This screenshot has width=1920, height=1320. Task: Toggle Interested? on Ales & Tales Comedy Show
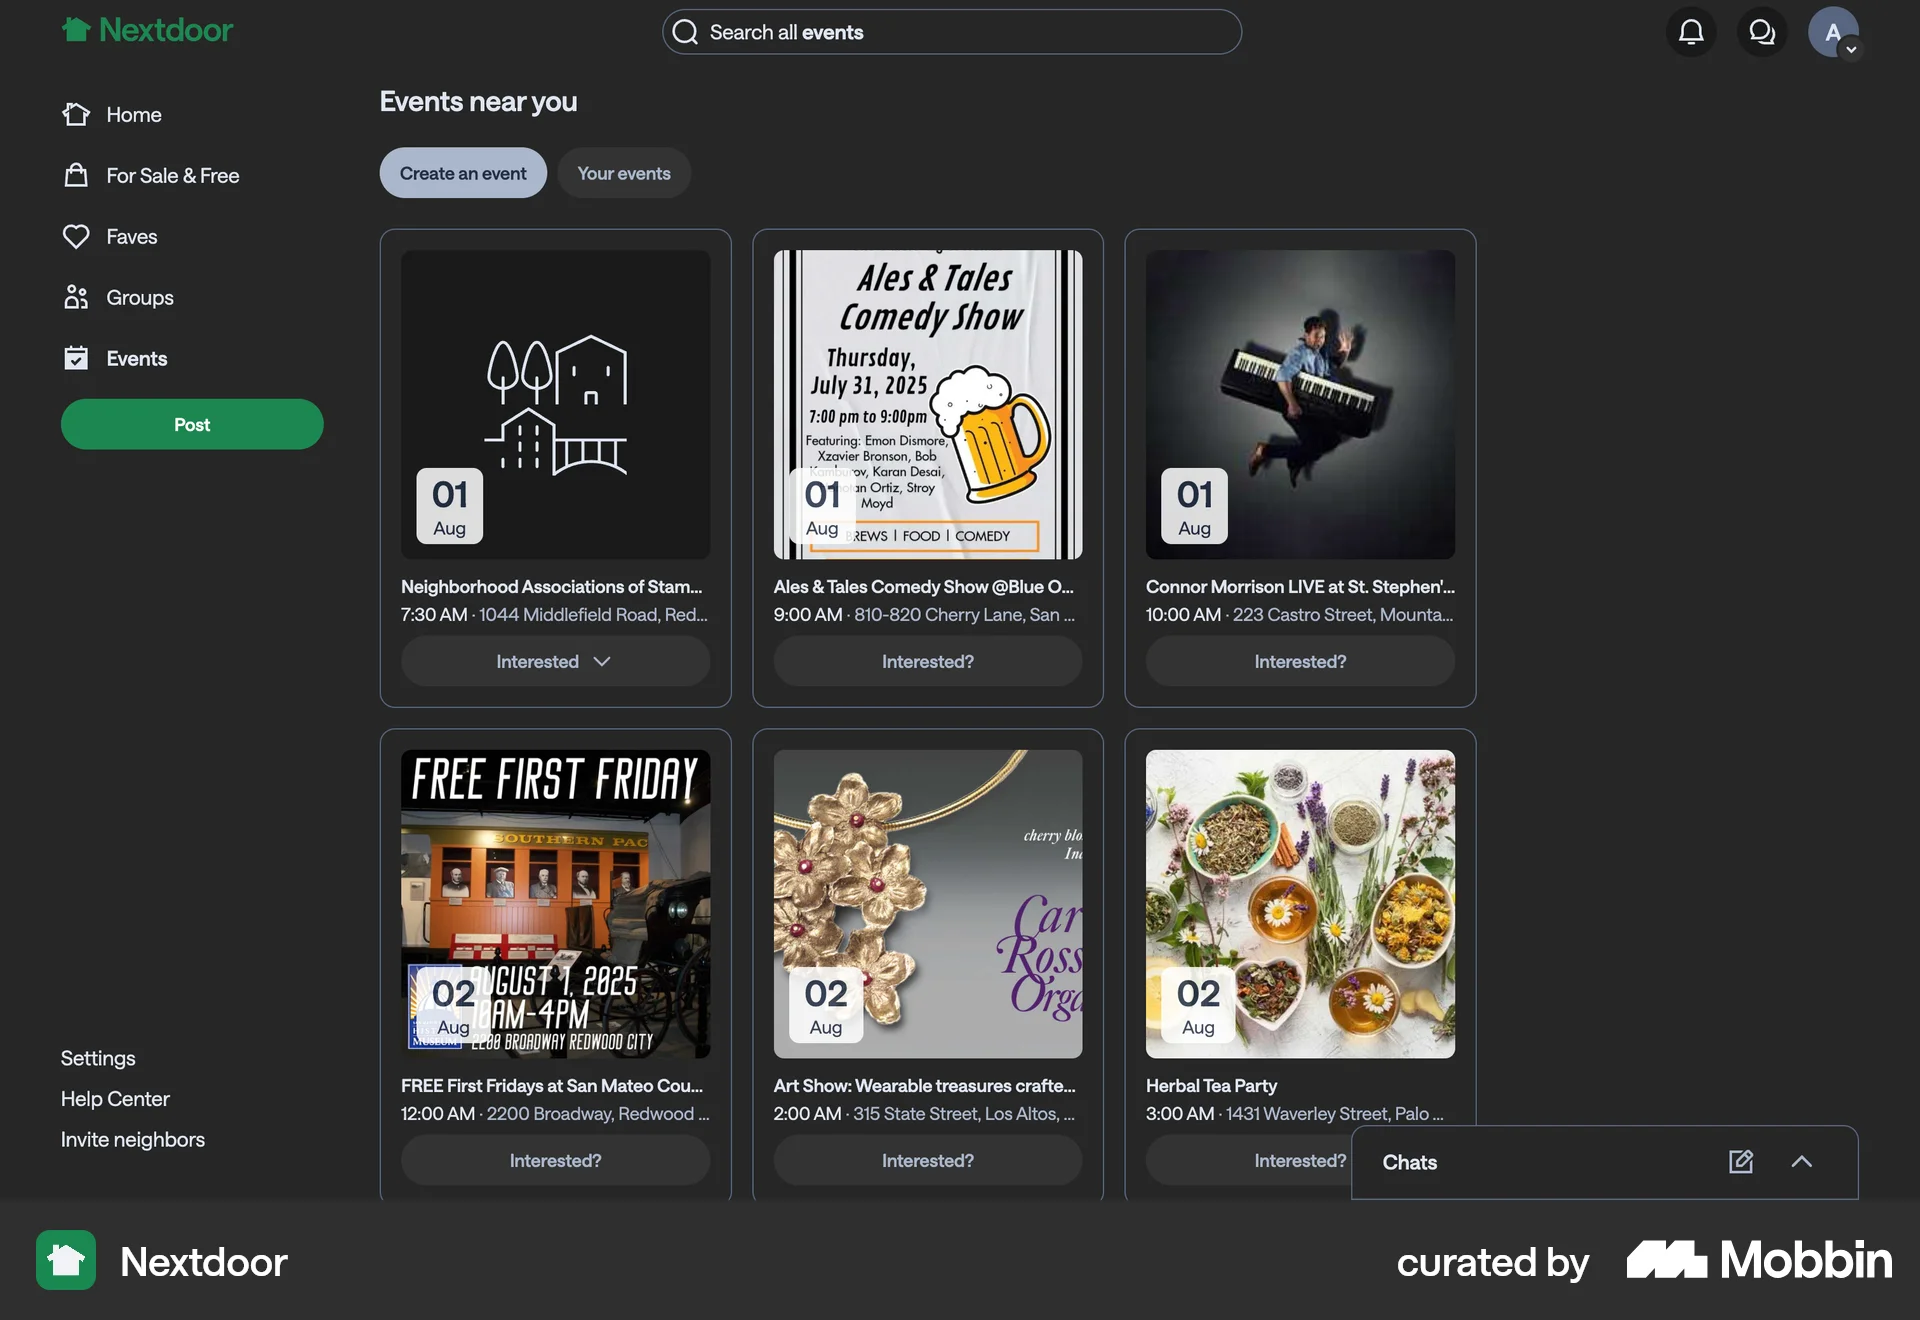(927, 661)
